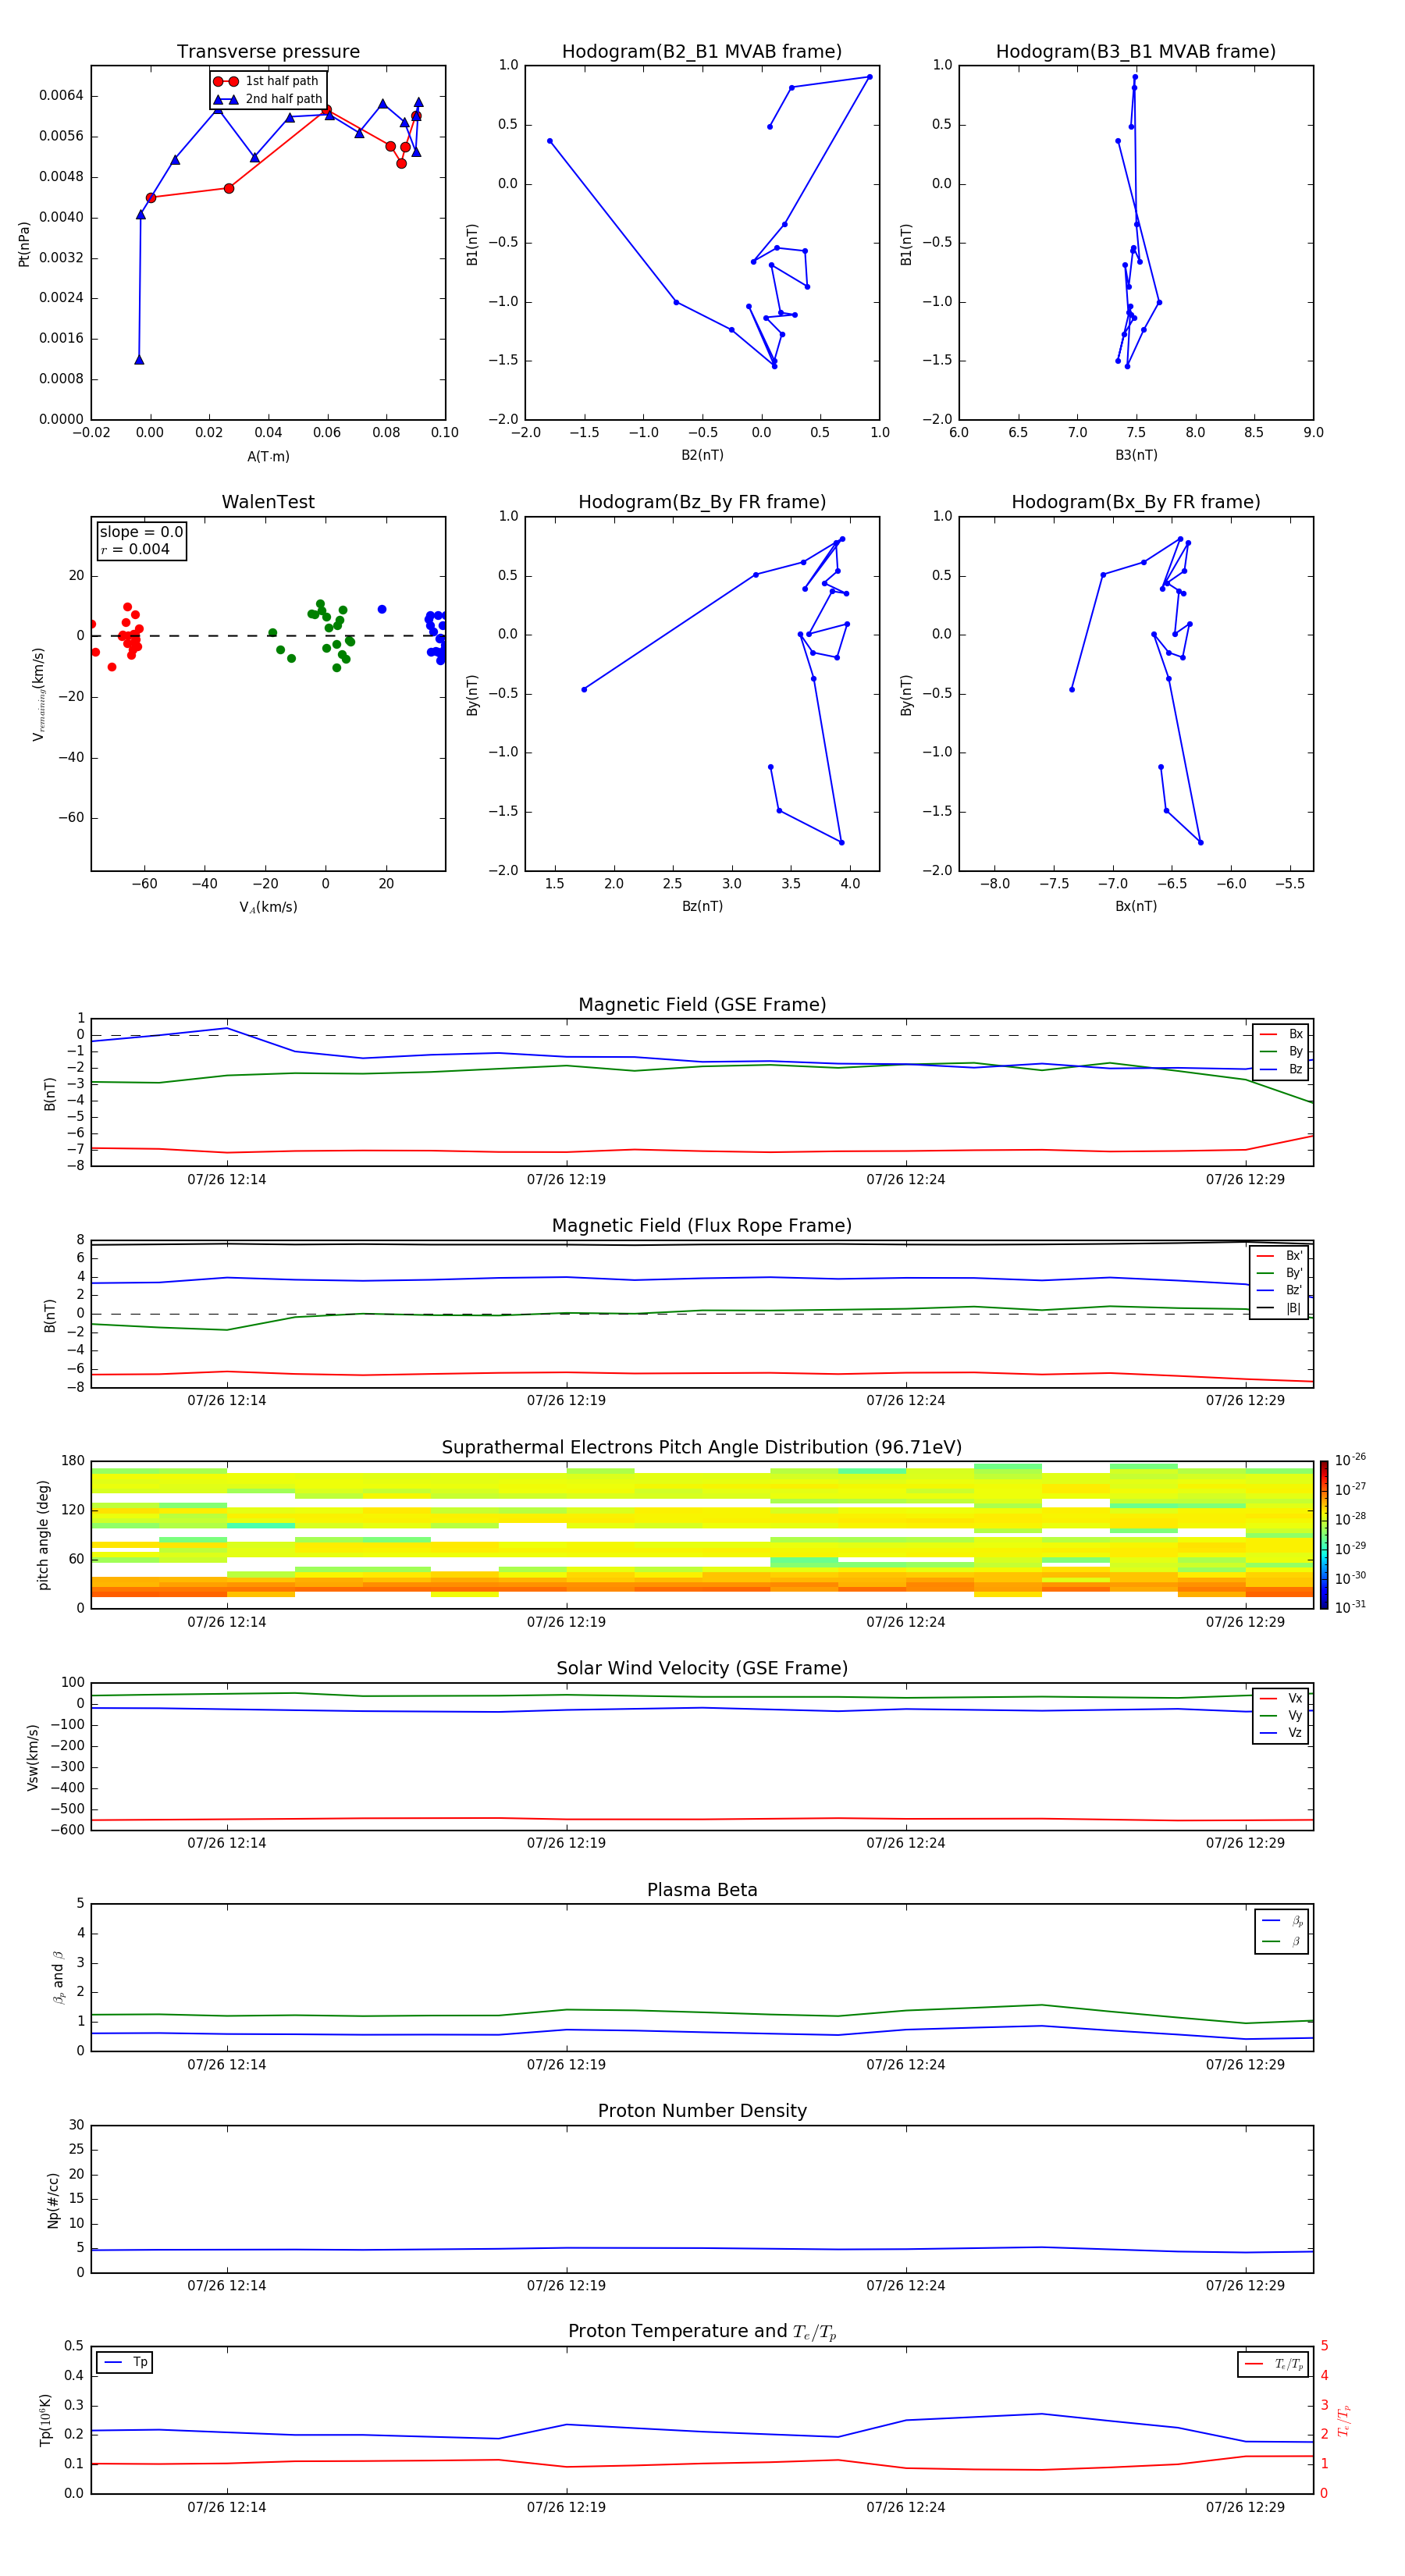Click the 'pitch angle (deg)' axis label
The height and width of the screenshot is (2576, 1405).
tap(43, 1535)
